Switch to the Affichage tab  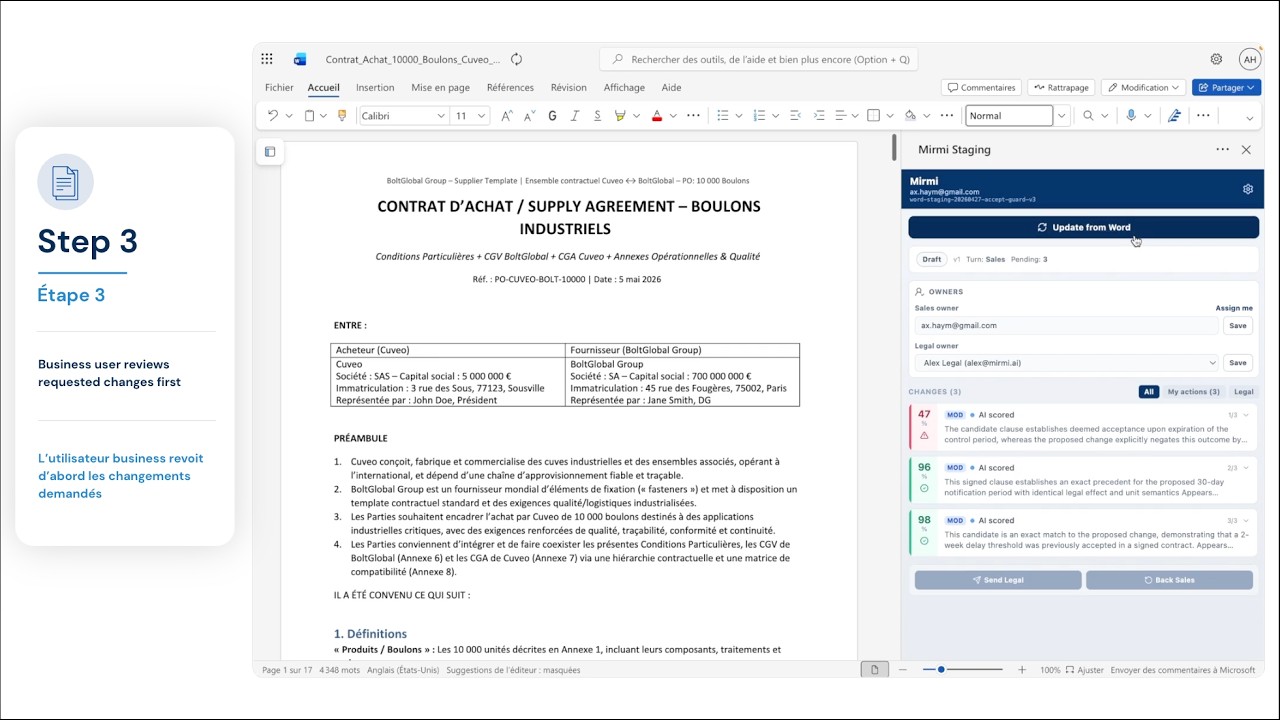point(624,88)
